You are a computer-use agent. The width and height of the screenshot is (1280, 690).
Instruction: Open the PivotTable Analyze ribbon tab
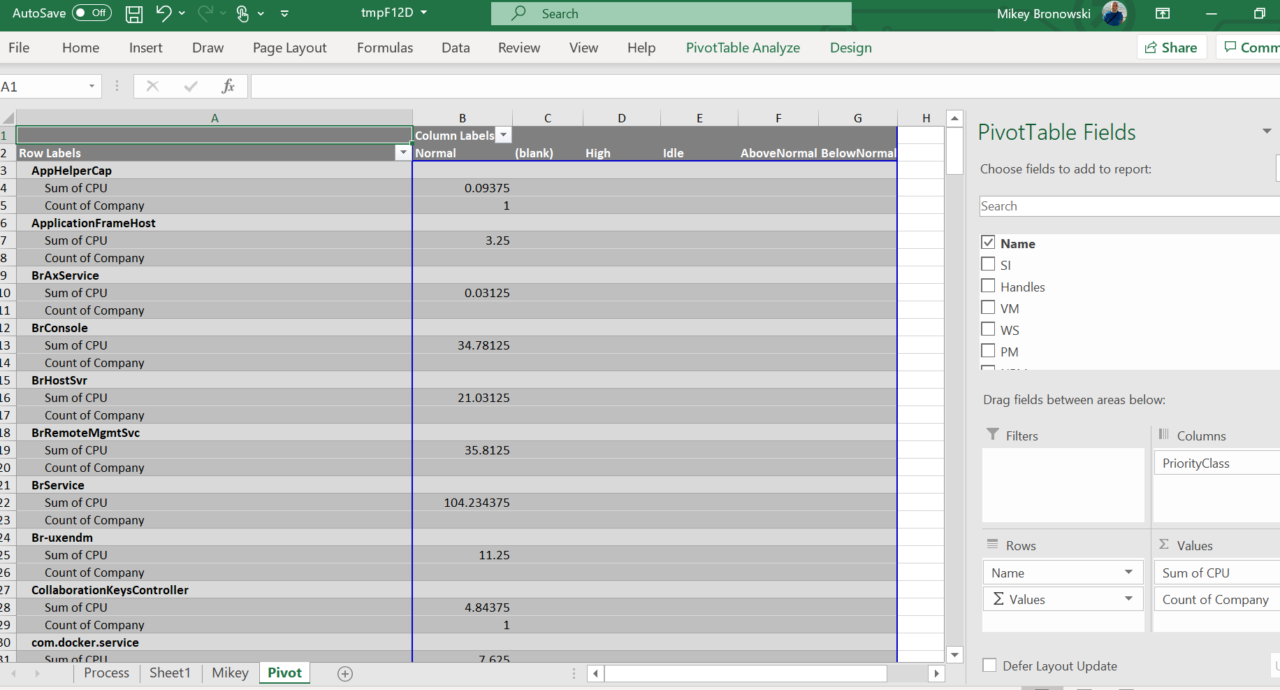[742, 47]
